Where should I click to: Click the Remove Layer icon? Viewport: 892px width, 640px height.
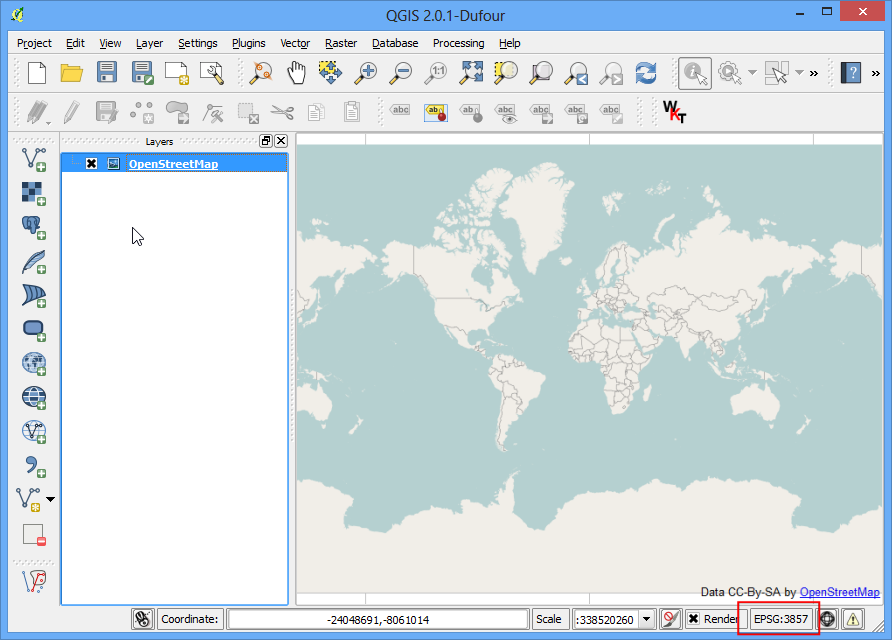coord(34,535)
